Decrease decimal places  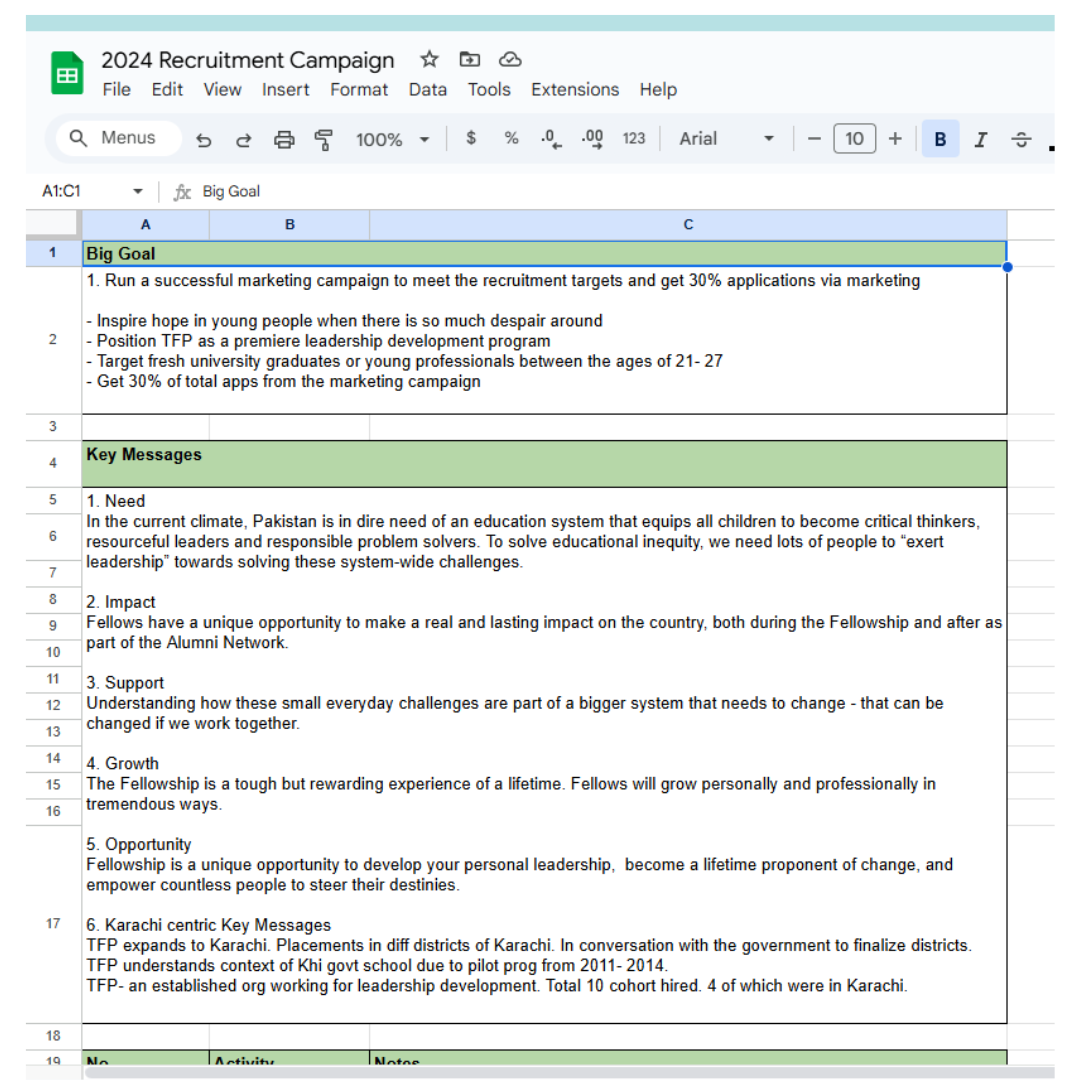pyautogui.click(x=551, y=139)
